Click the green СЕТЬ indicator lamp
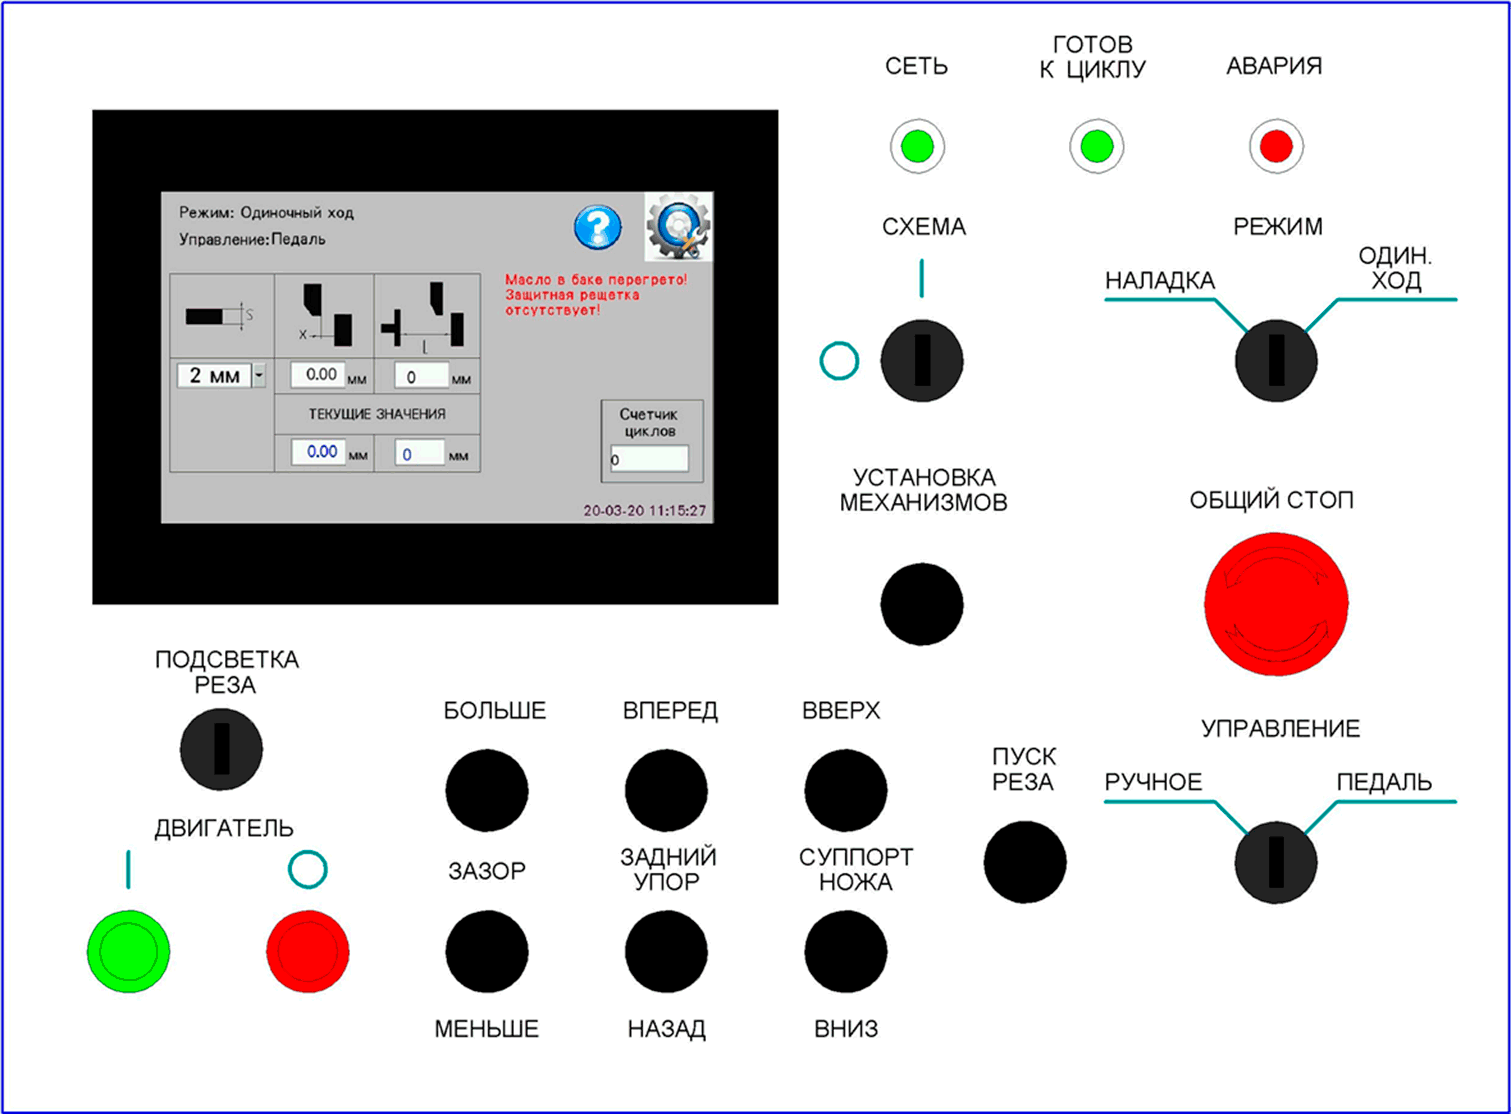The height and width of the screenshot is (1114, 1511). (x=917, y=146)
